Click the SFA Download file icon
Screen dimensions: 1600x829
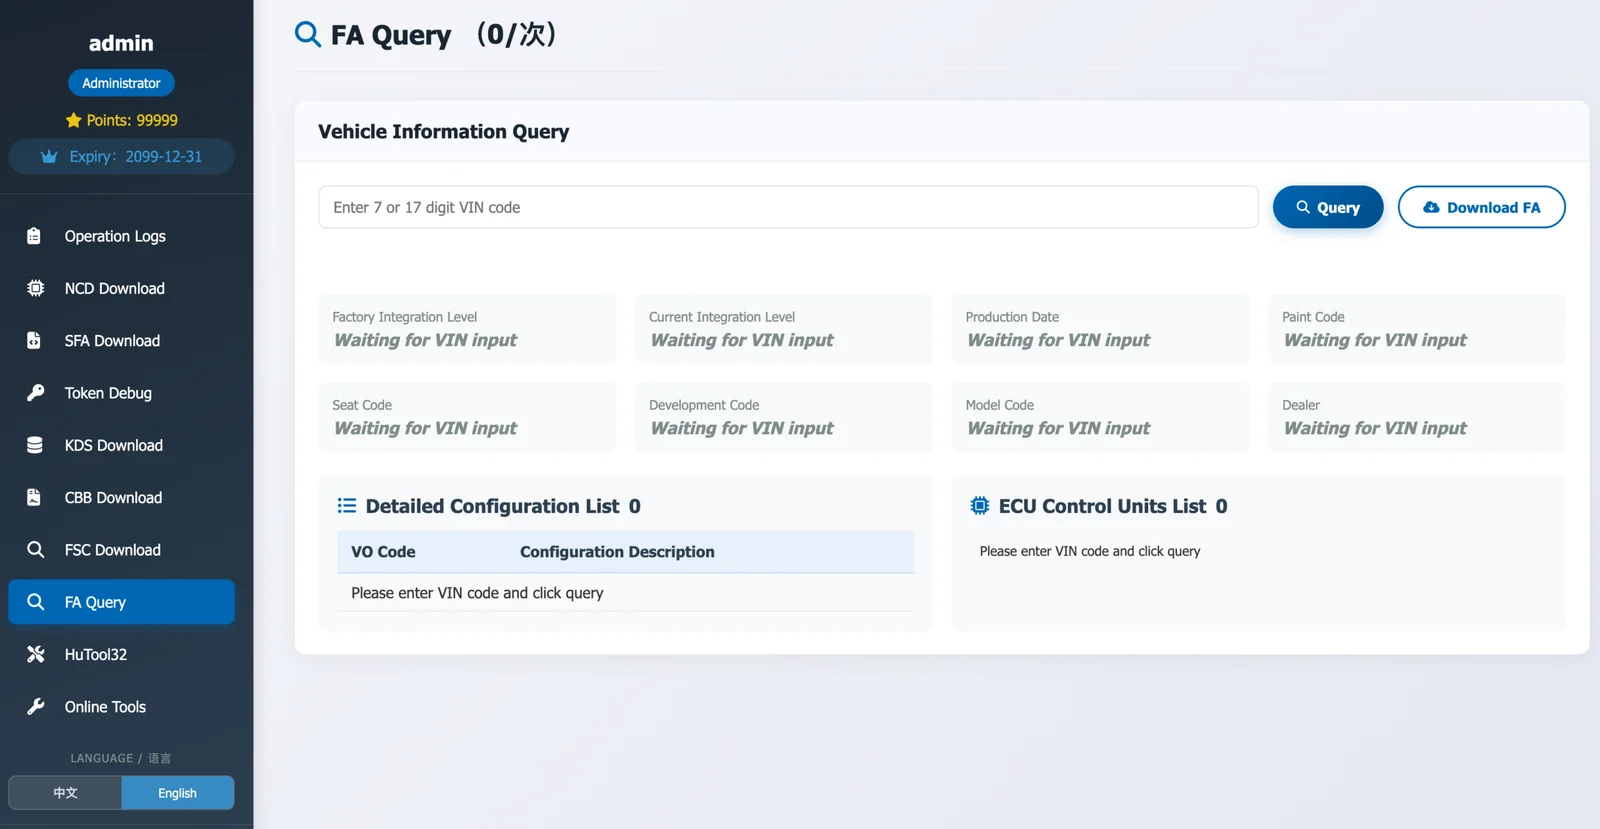[x=34, y=340]
